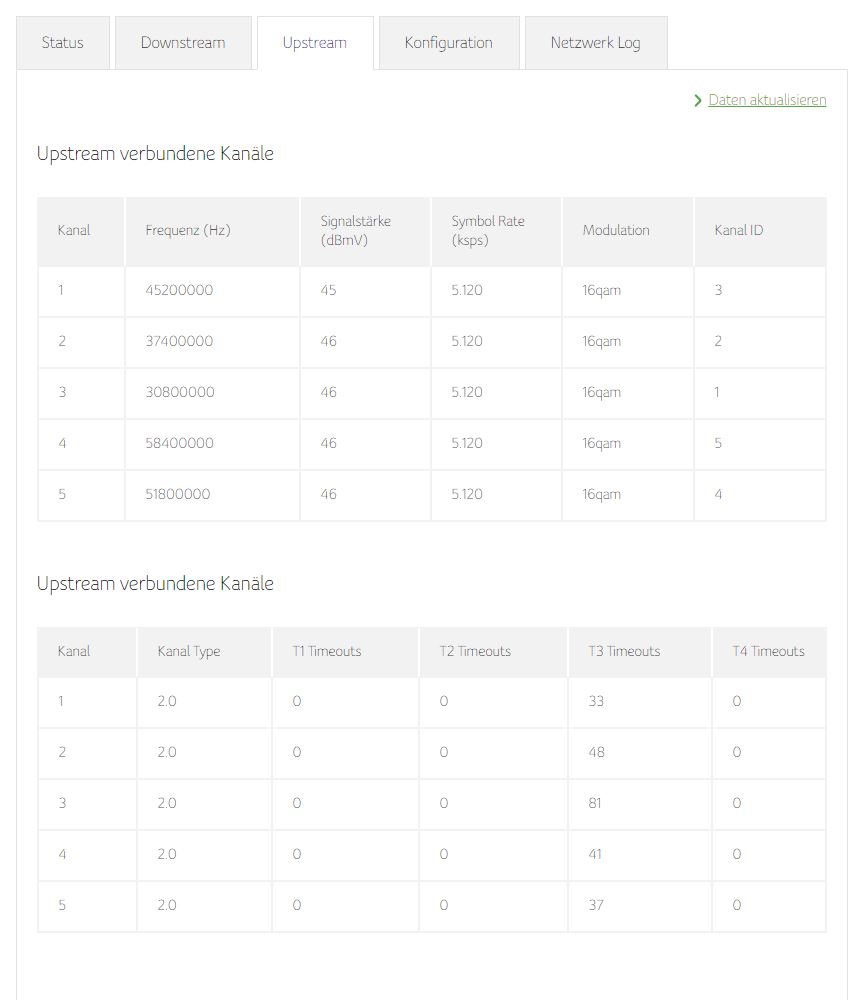Click the frequency cell 30800000
The image size is (861, 1000).
[x=180, y=392]
